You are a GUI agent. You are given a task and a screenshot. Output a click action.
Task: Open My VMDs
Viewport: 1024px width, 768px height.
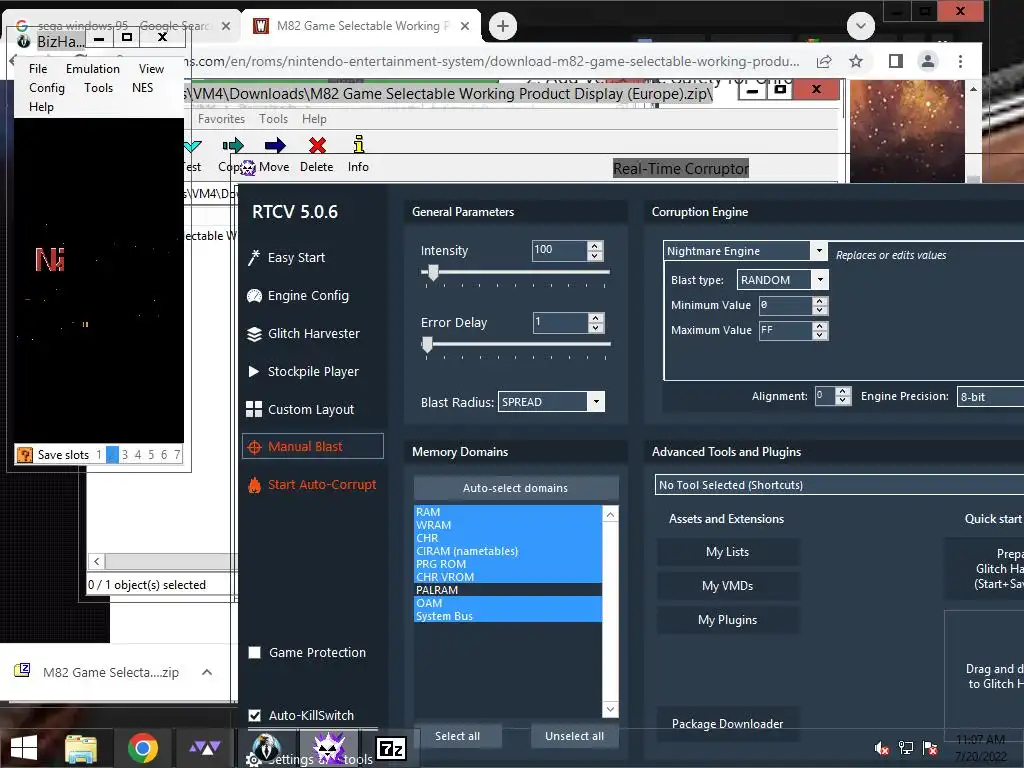[728, 586]
